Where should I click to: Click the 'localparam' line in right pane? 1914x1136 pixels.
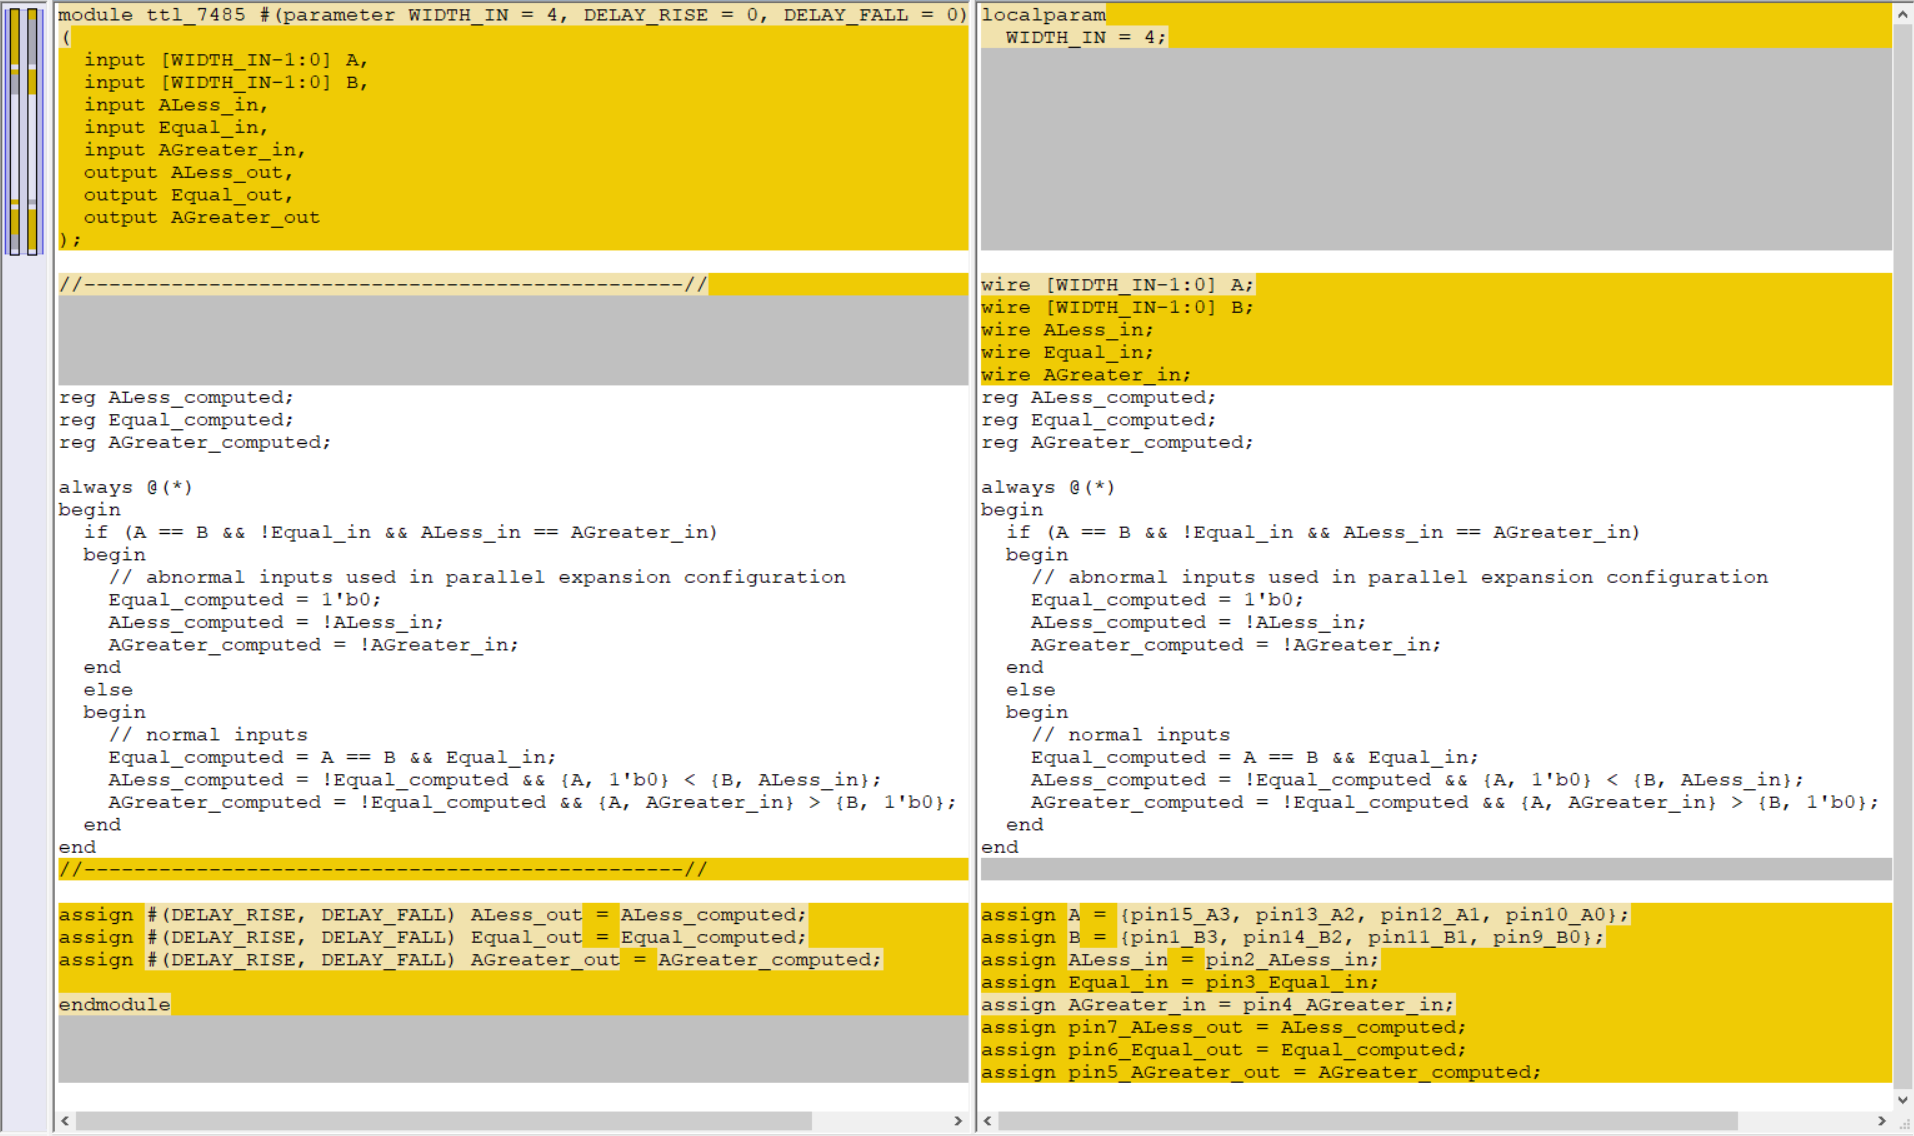click(x=1043, y=15)
